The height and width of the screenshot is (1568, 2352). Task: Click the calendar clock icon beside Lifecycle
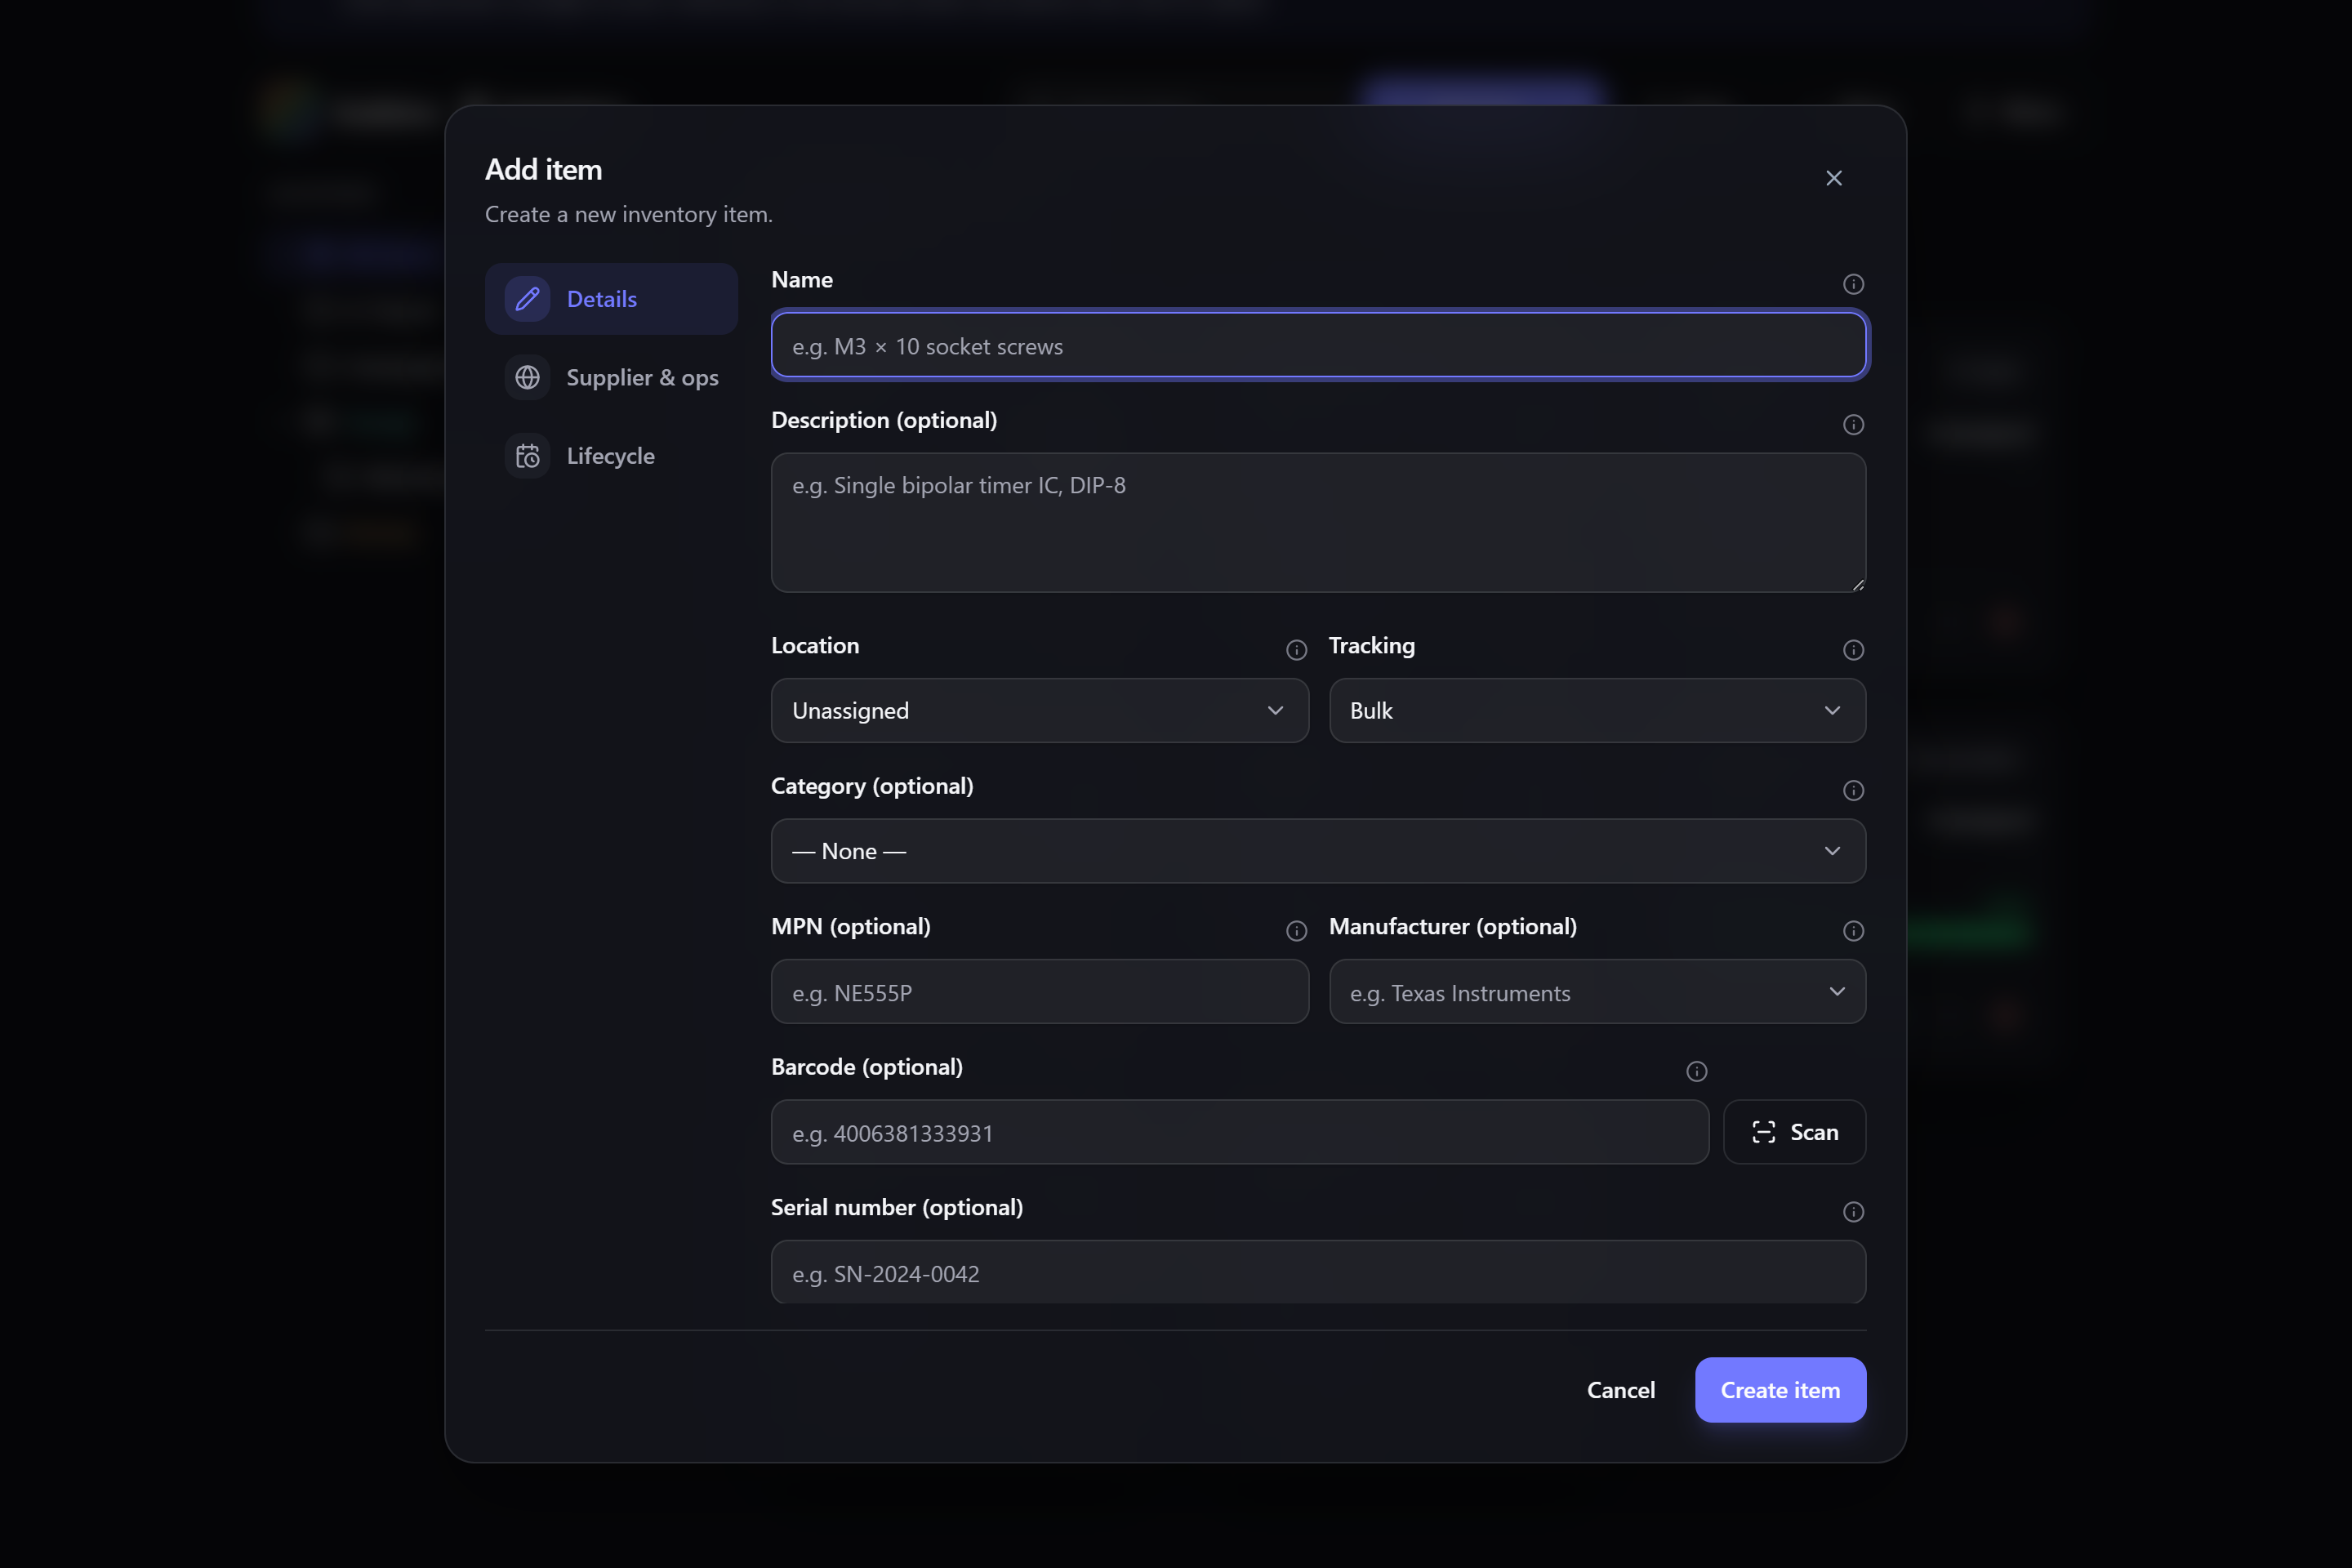pyautogui.click(x=527, y=456)
